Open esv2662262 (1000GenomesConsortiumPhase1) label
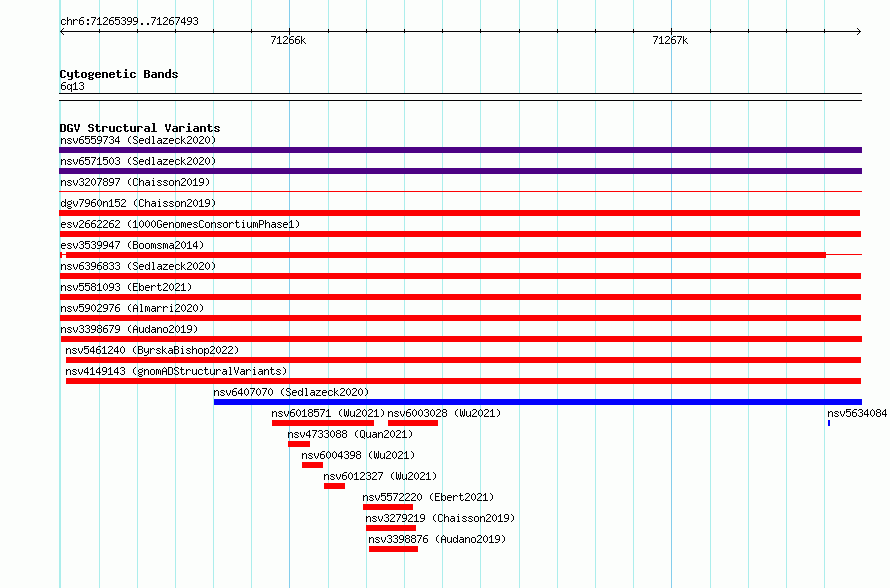Screen dimensions: 890x588 (180, 224)
